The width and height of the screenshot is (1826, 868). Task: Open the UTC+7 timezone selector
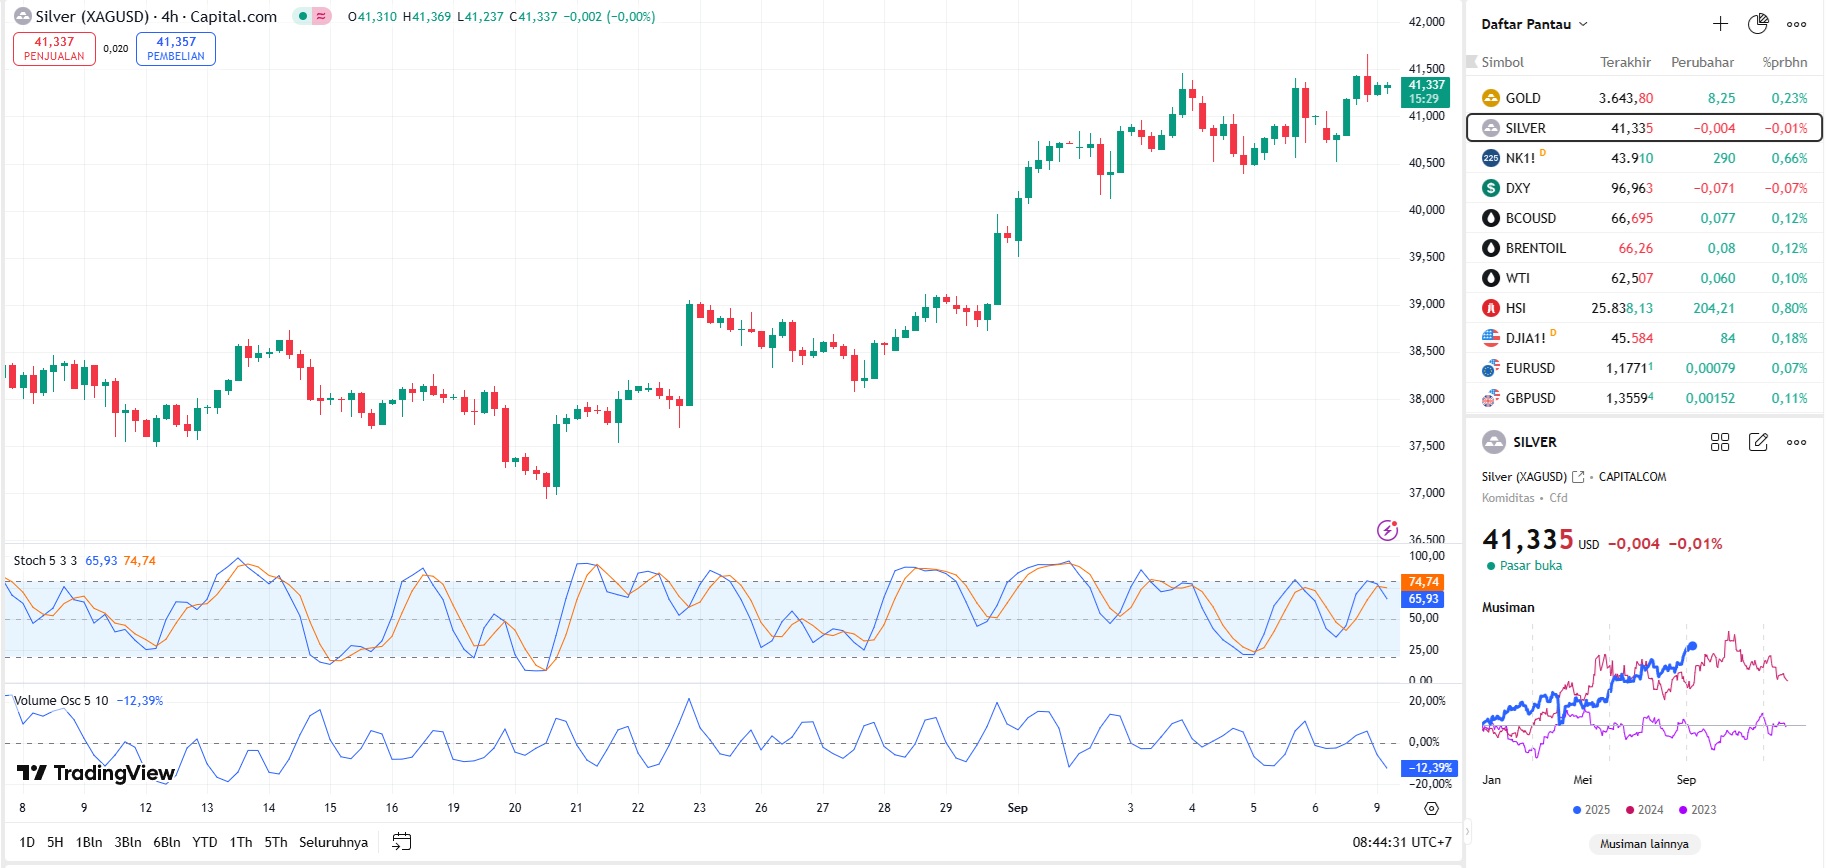1402,842
